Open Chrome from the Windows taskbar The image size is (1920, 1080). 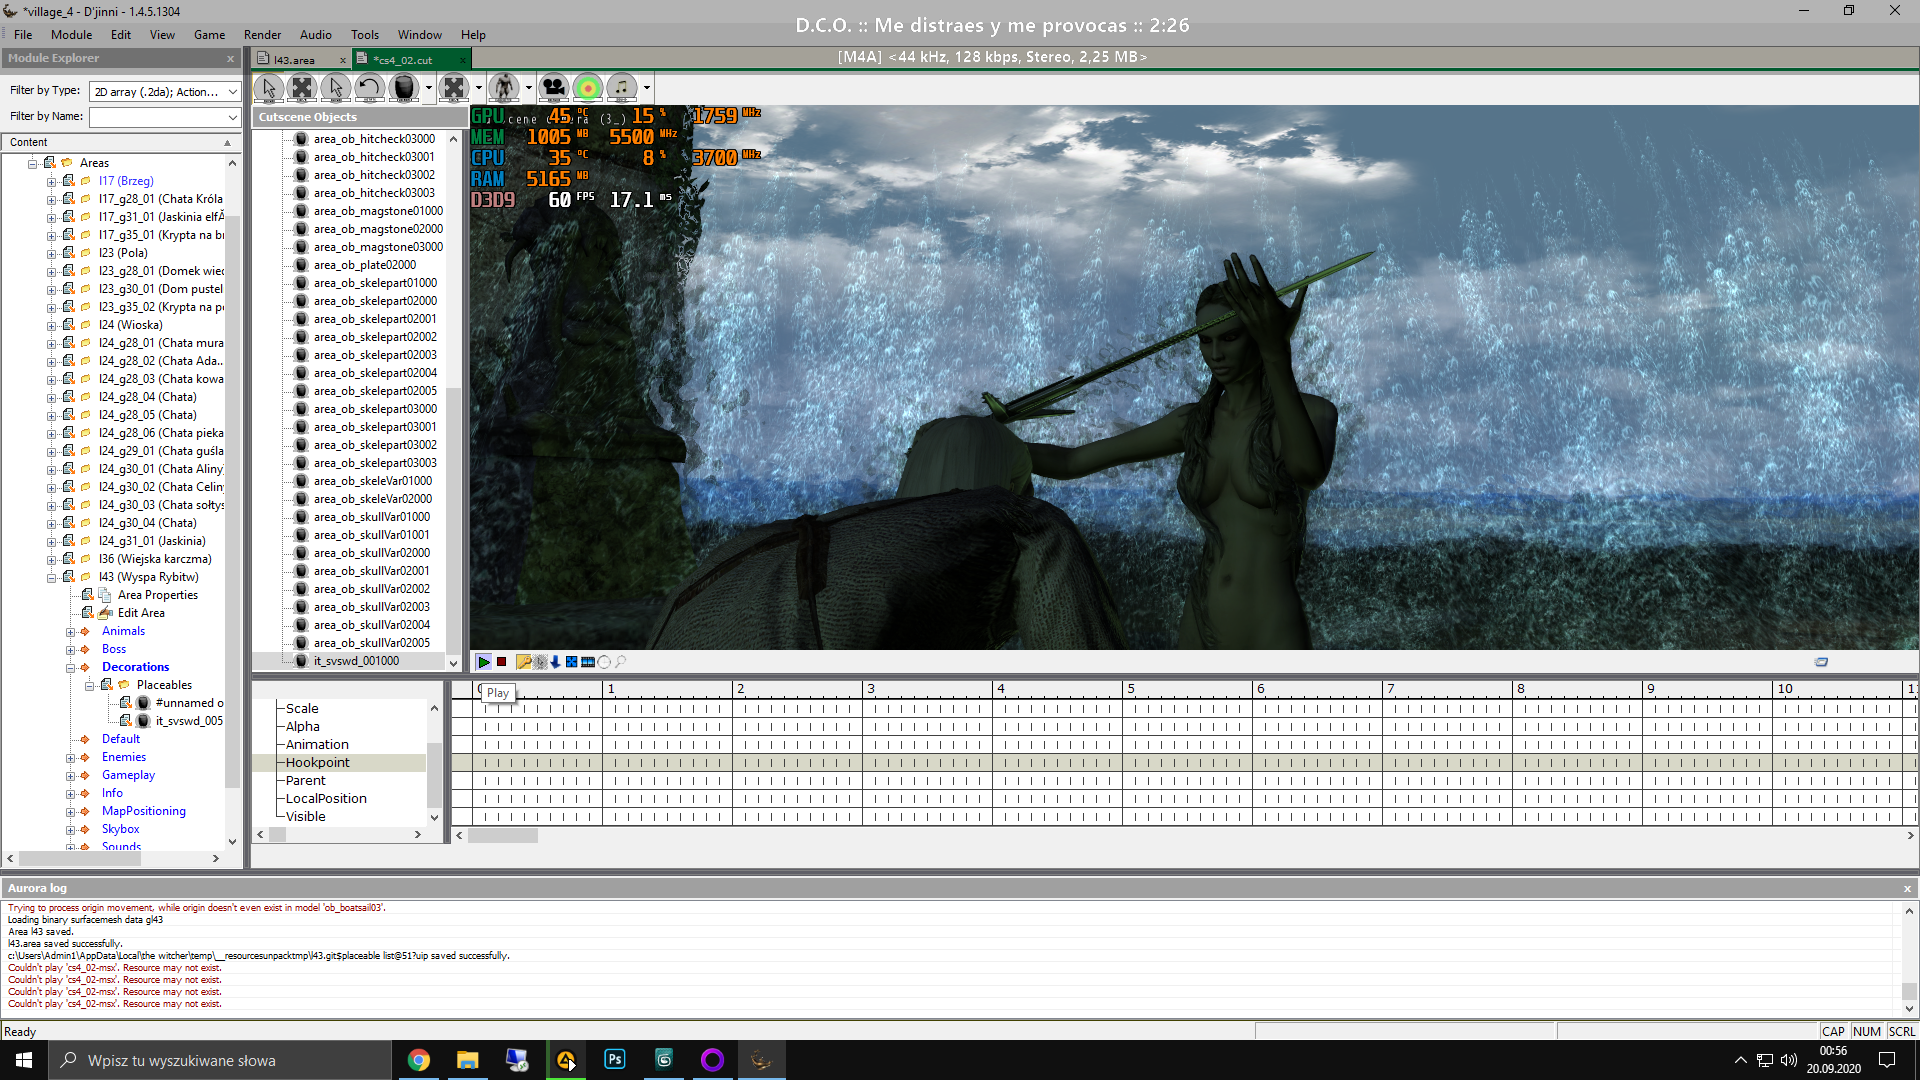point(419,1060)
